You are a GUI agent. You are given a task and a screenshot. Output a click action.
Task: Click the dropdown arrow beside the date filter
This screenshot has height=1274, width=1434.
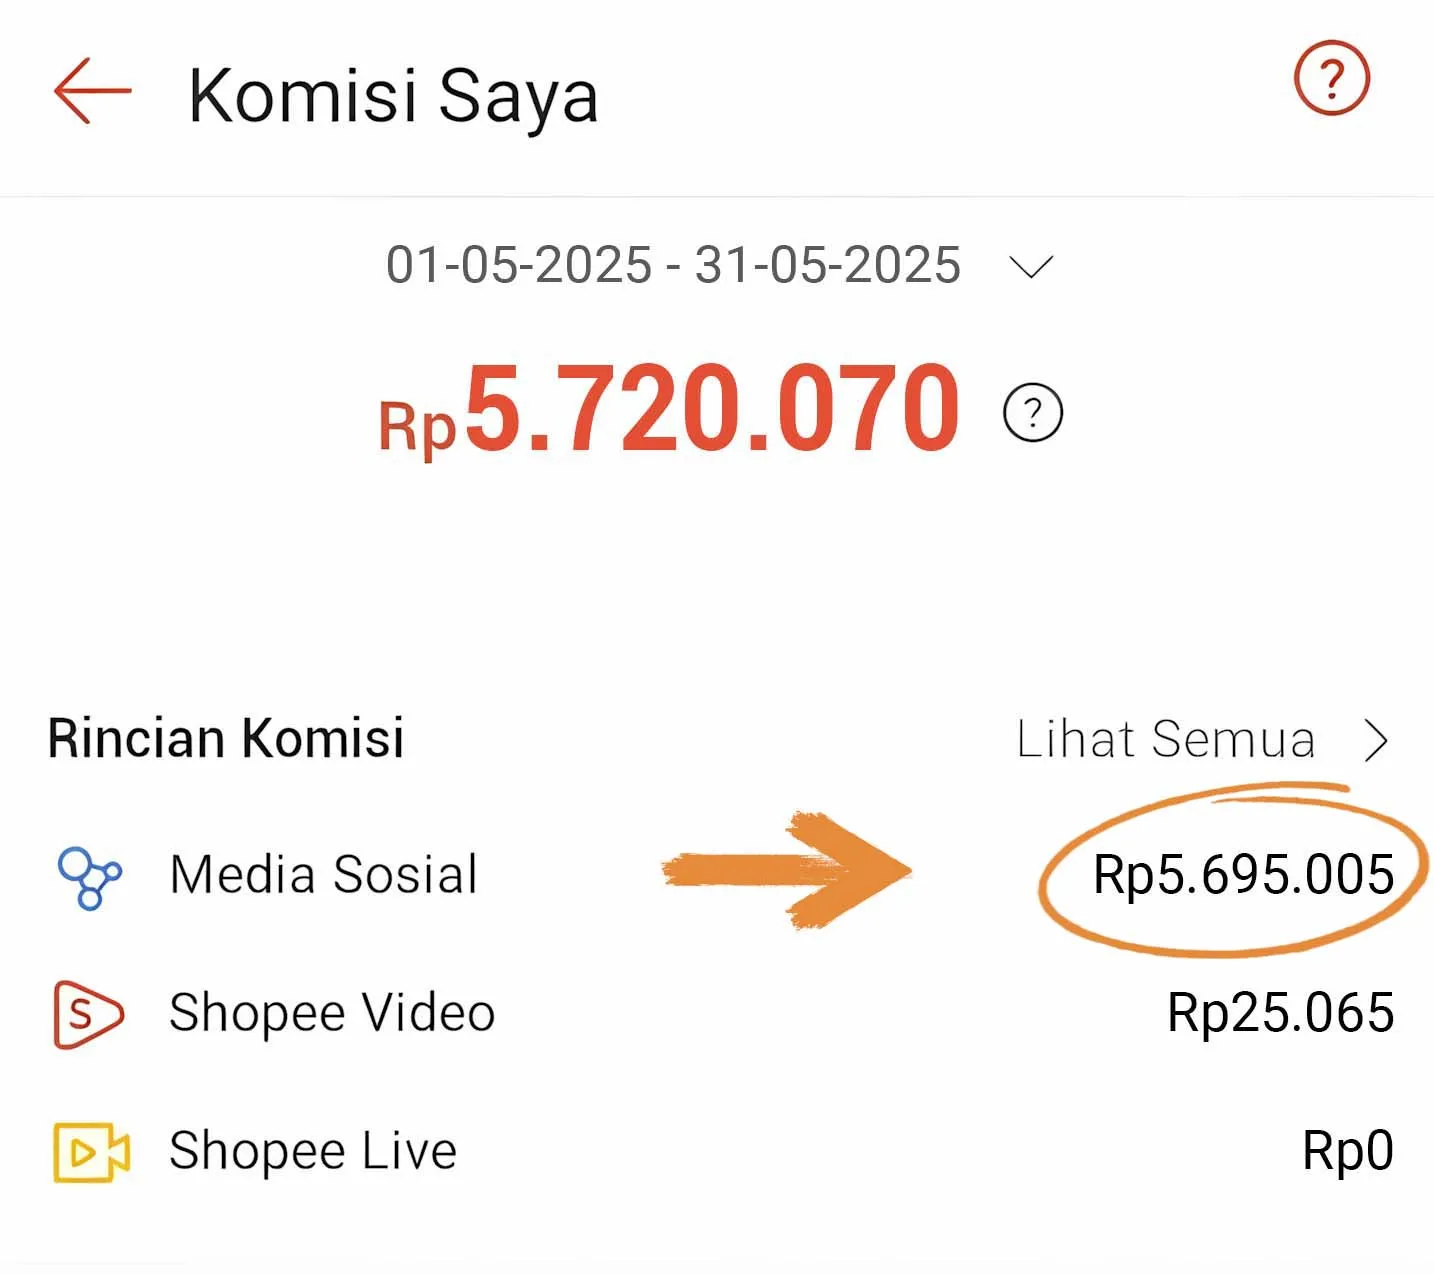pyautogui.click(x=1032, y=266)
